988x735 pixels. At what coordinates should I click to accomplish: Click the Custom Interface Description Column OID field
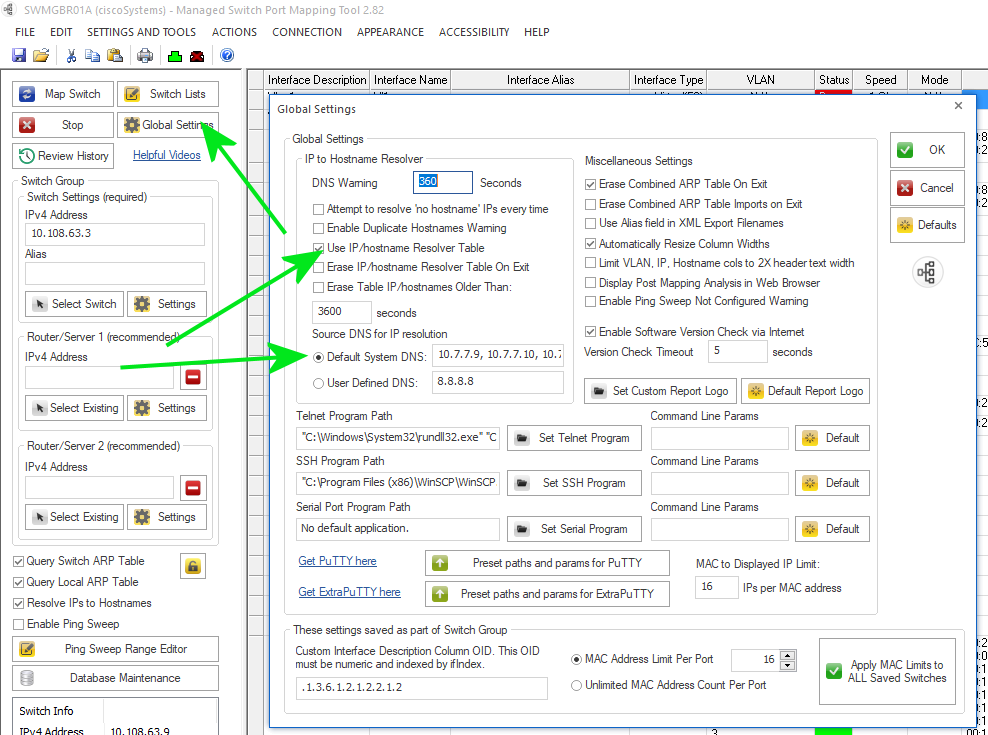coord(422,688)
